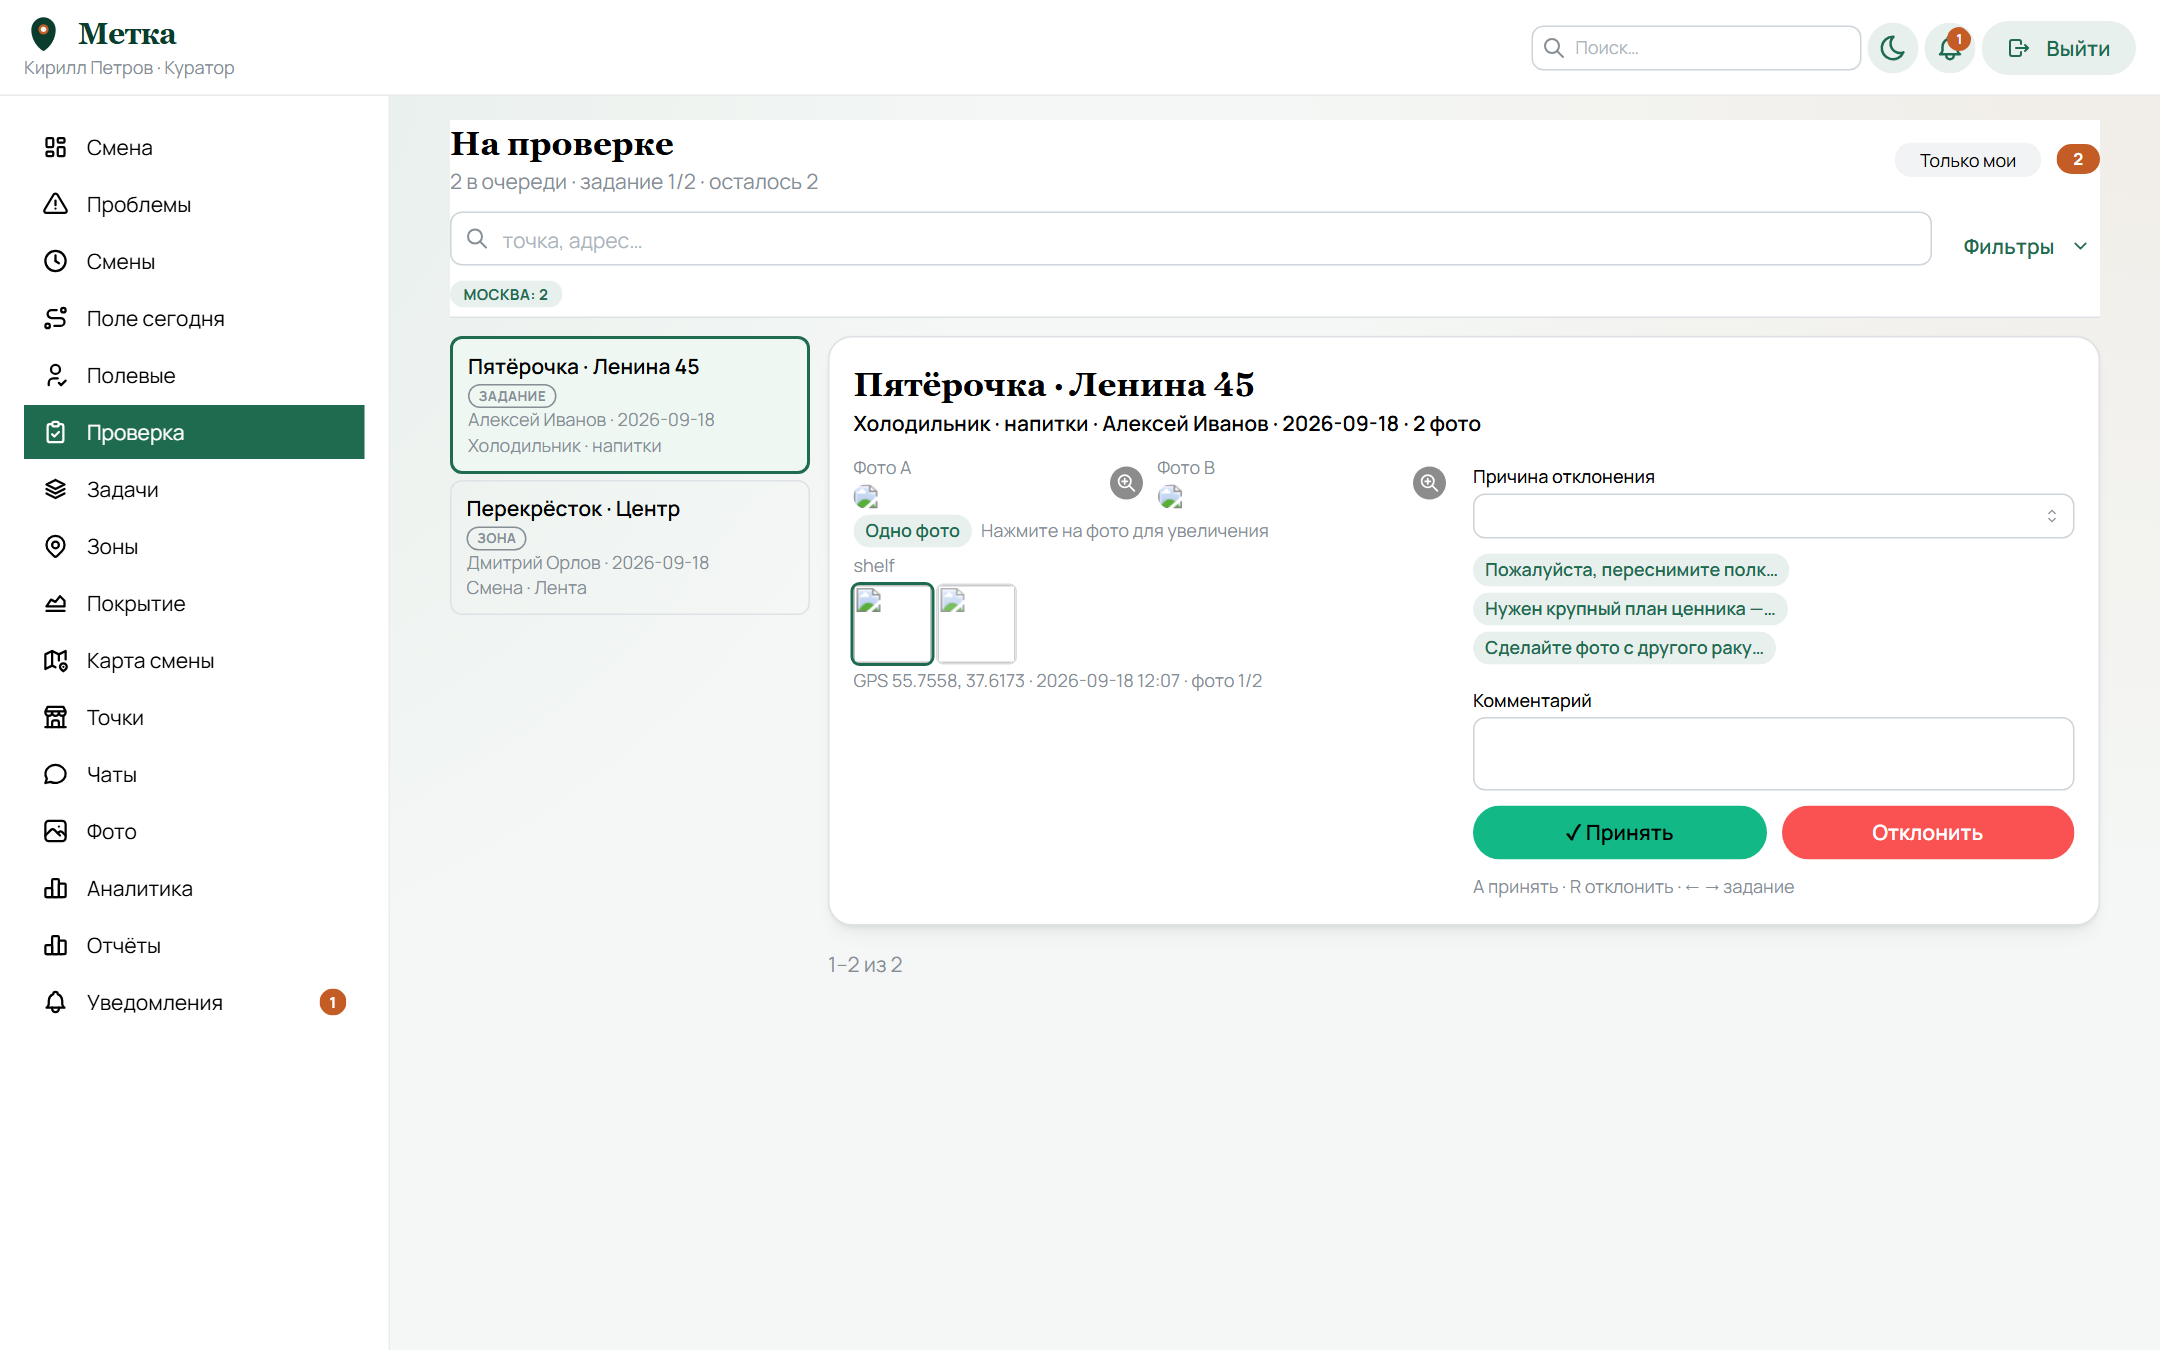Open Карта смены page
The image size is (2160, 1350).
tap(194, 661)
